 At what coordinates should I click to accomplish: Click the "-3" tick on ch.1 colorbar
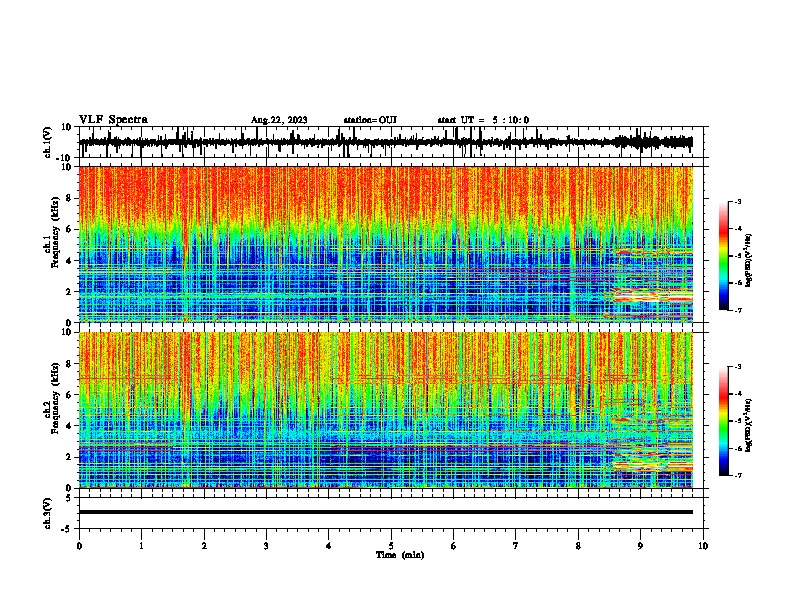coord(738,202)
